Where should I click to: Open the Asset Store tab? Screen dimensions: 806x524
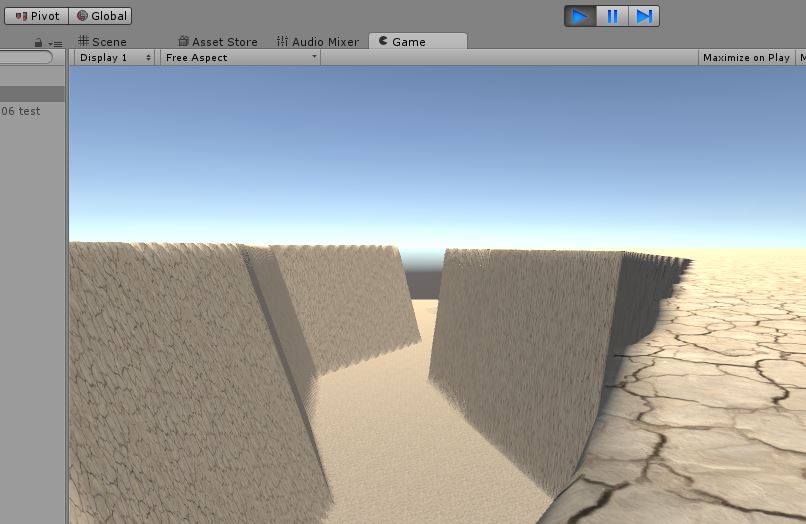tap(218, 42)
